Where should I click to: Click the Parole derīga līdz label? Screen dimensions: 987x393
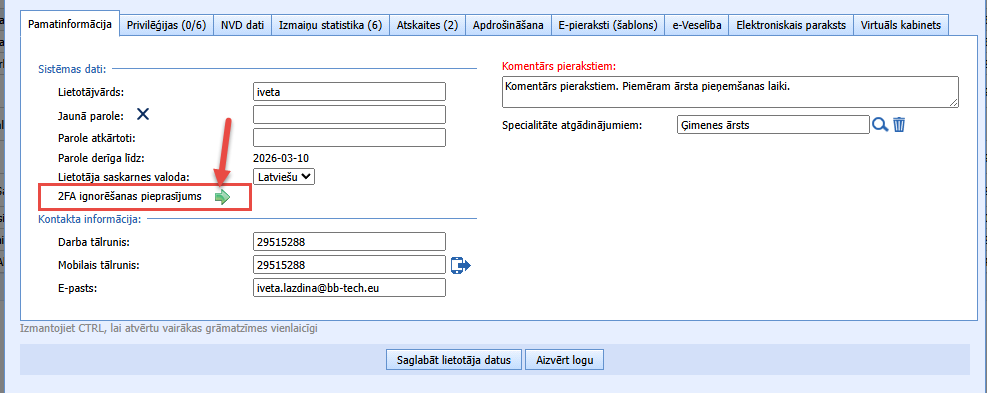pyautogui.click(x=101, y=158)
